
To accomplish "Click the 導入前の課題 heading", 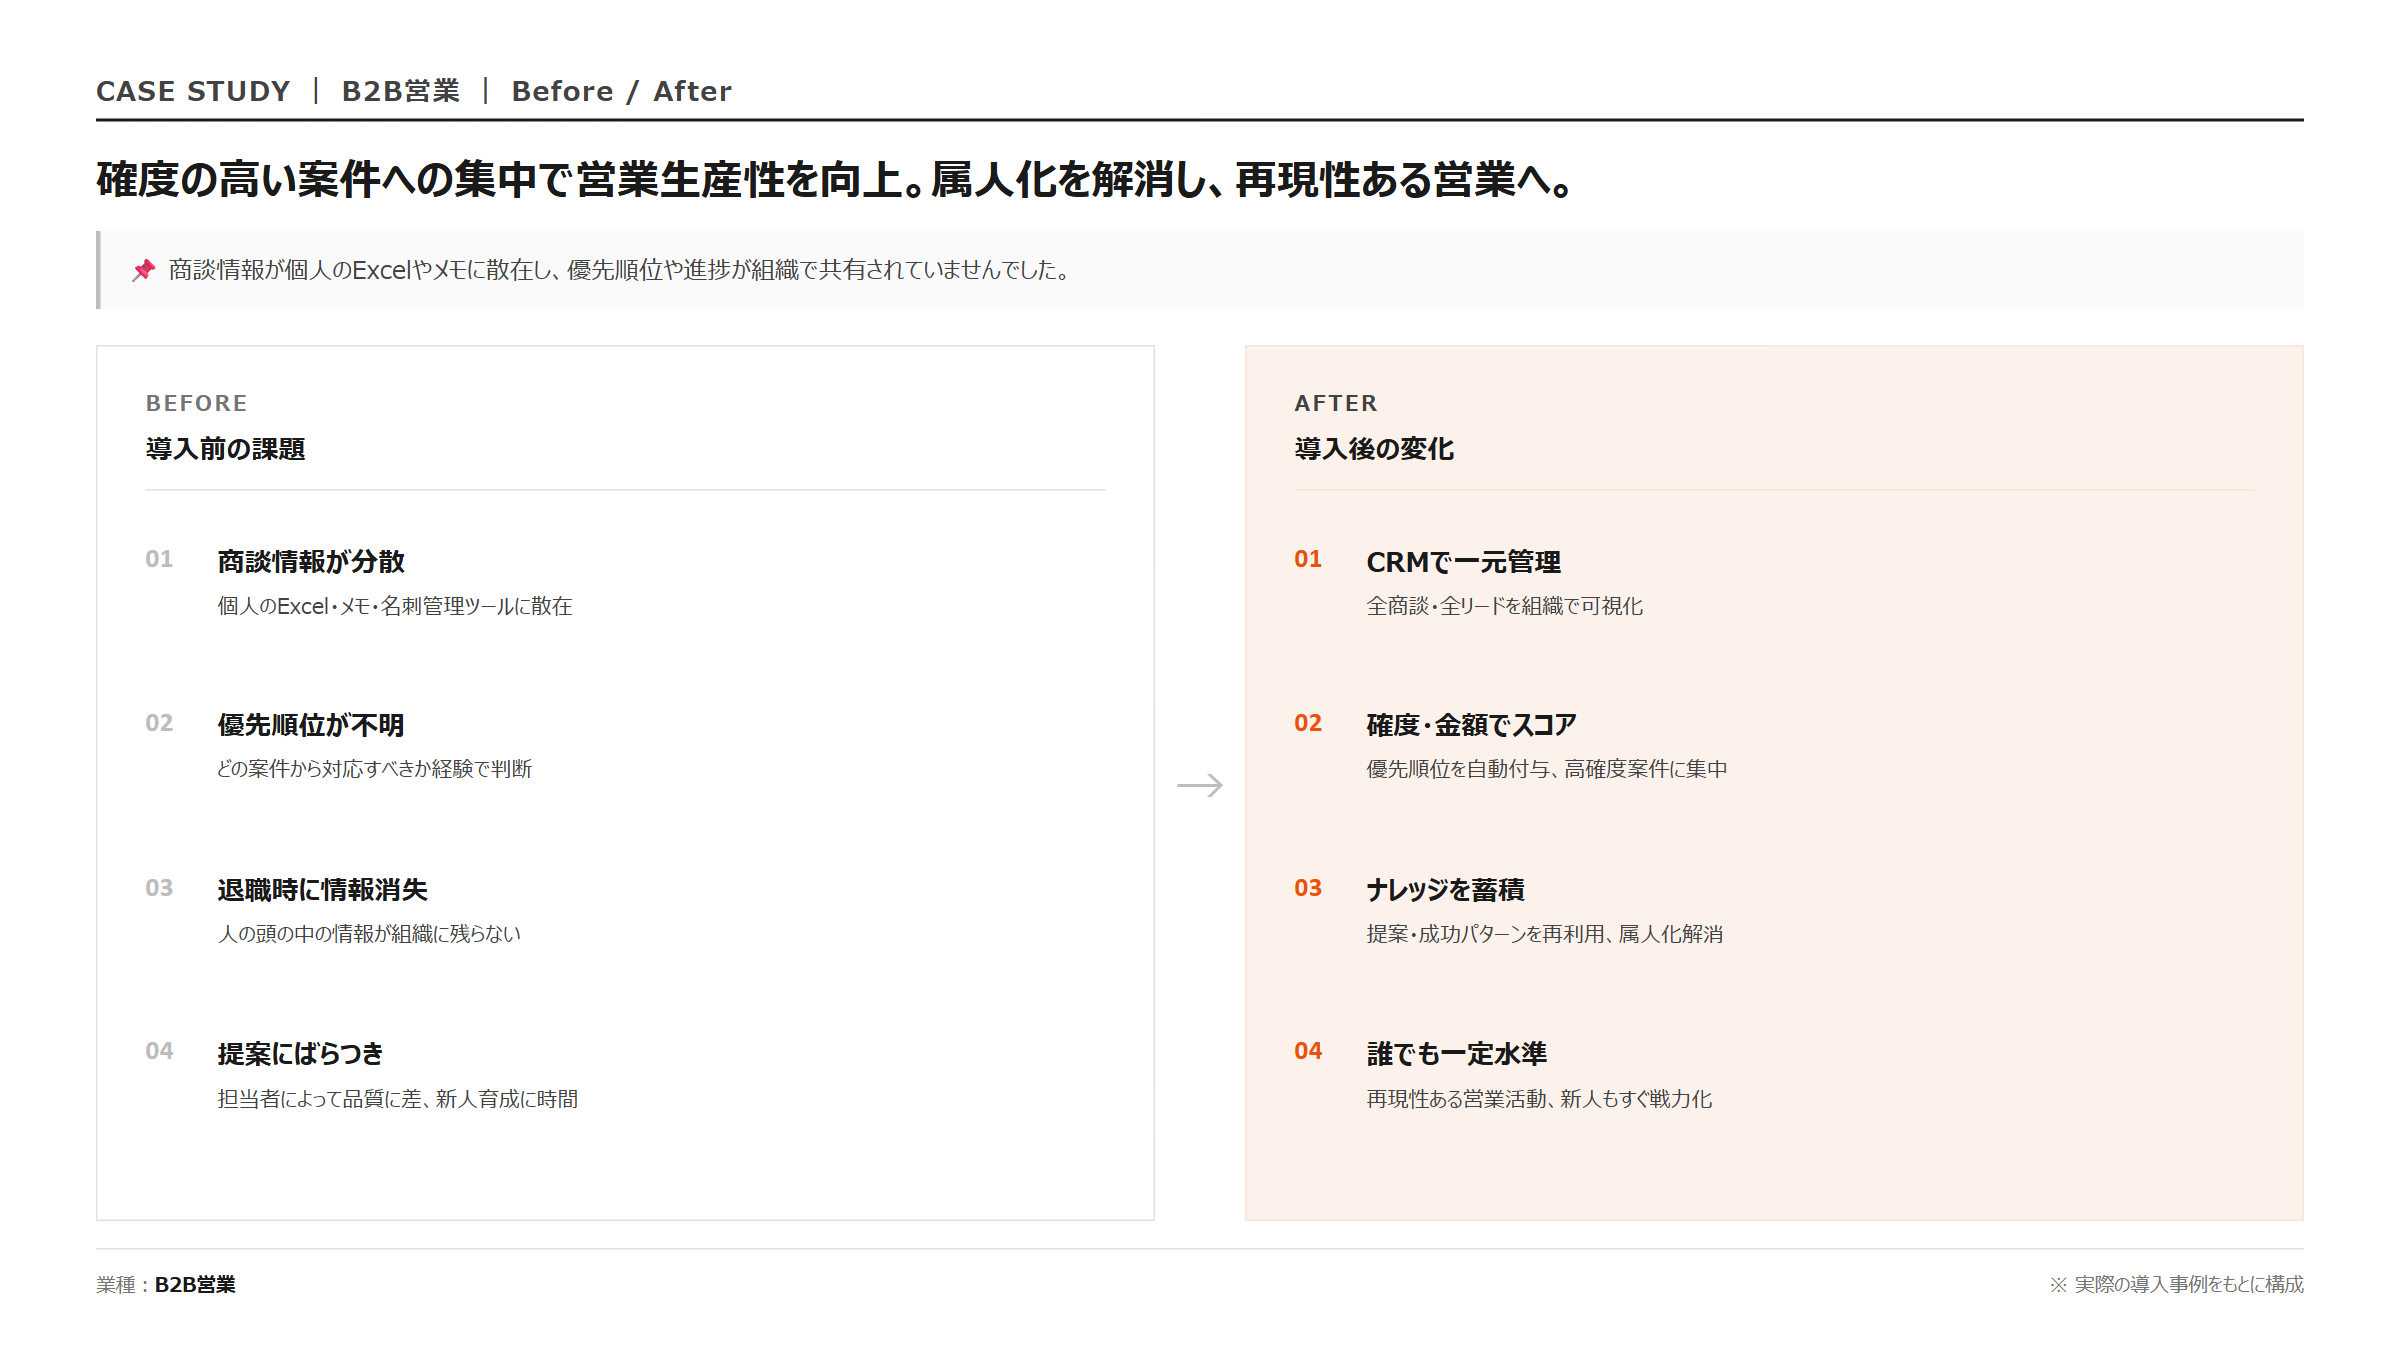I will tap(225, 449).
